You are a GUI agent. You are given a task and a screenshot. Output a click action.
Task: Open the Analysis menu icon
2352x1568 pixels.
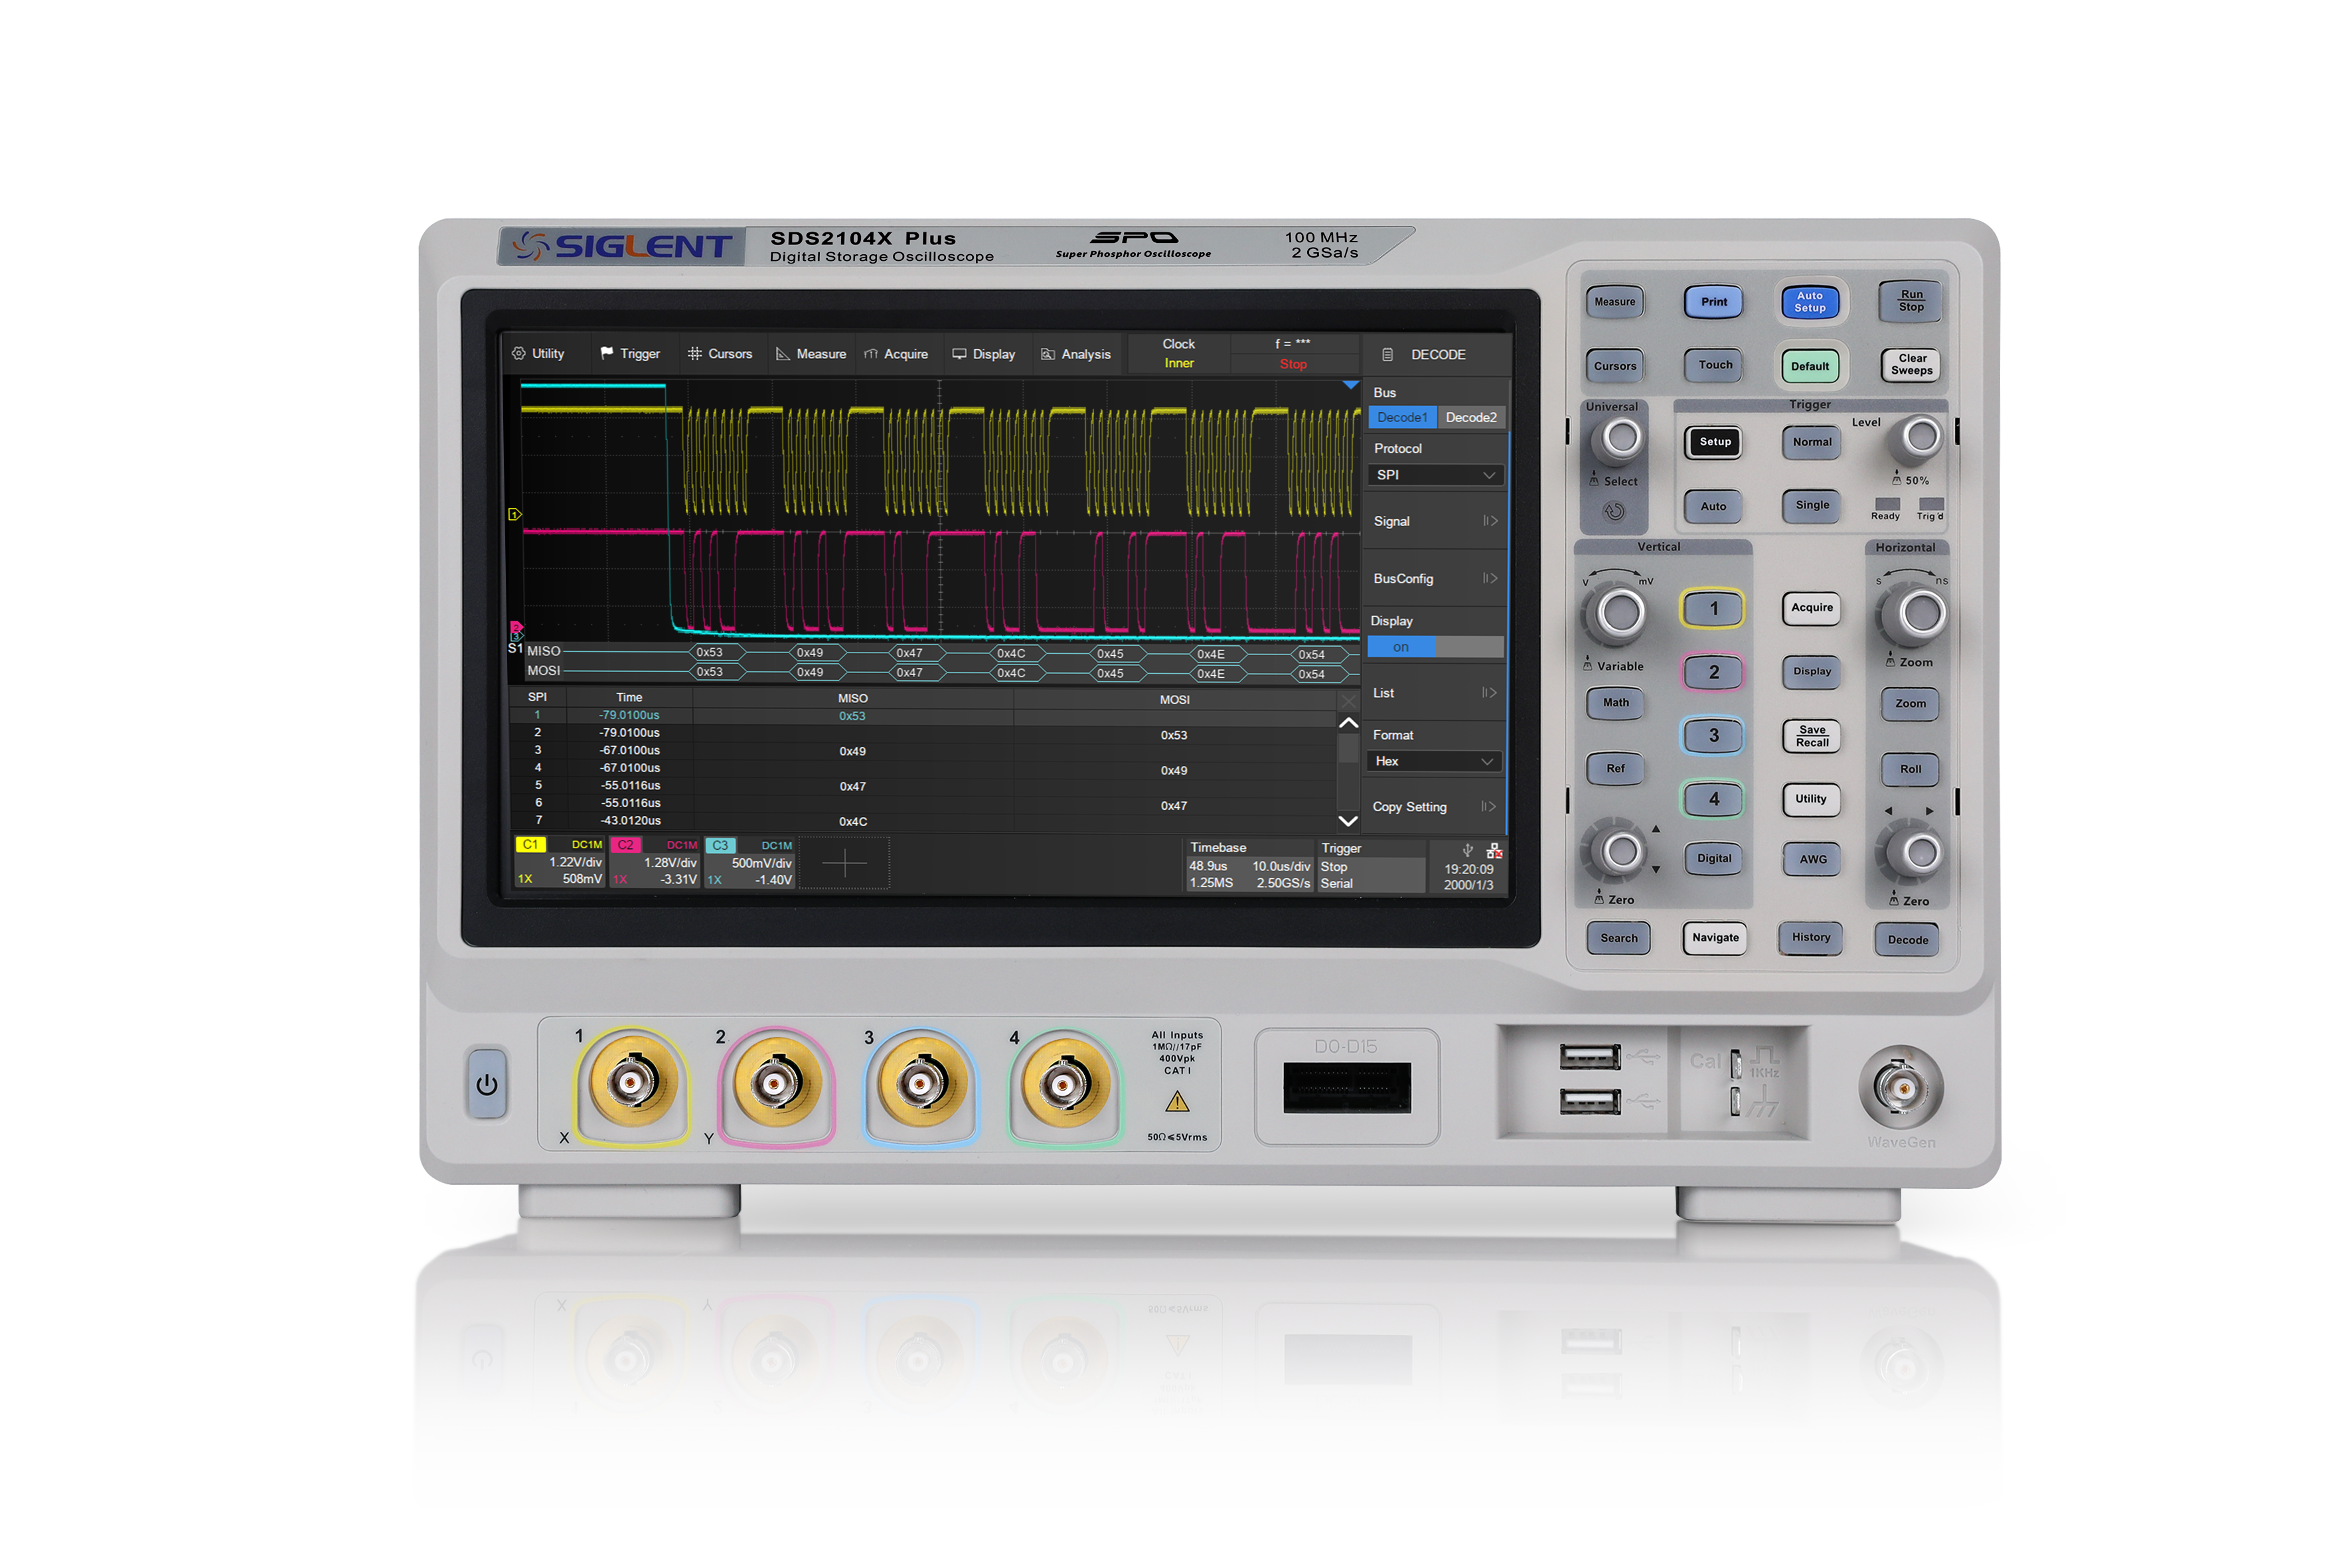[x=1047, y=353]
